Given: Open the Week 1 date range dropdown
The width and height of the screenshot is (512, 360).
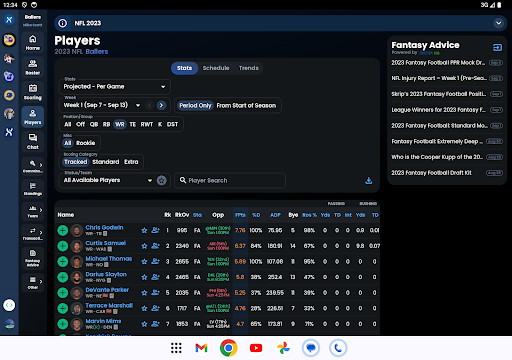Looking at the screenshot, I should coord(101,105).
